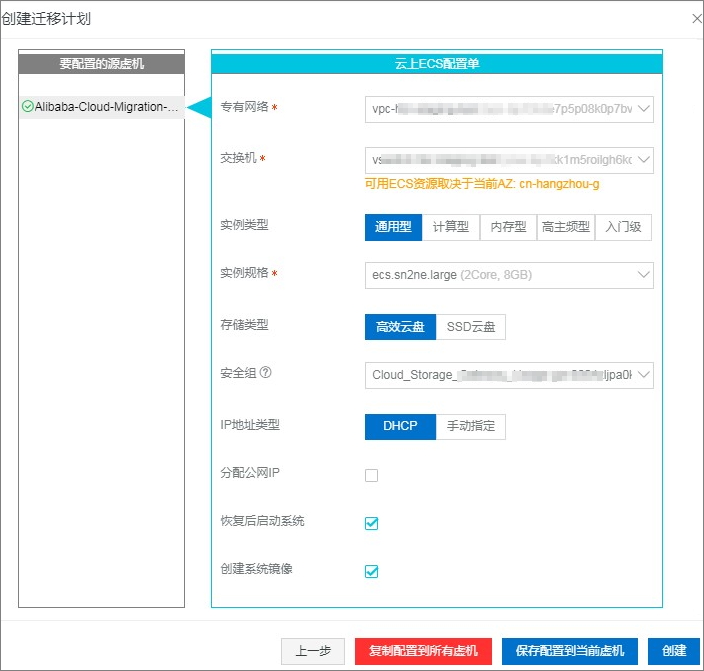
Task: Open the 安全组 Cloud_Storage dropdown
Action: click(x=509, y=375)
